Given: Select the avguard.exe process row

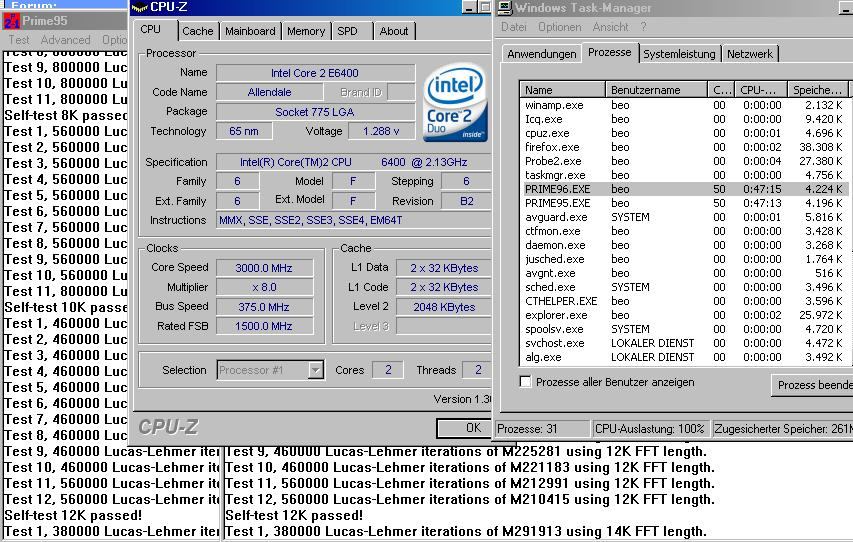Looking at the screenshot, I should click(684, 217).
